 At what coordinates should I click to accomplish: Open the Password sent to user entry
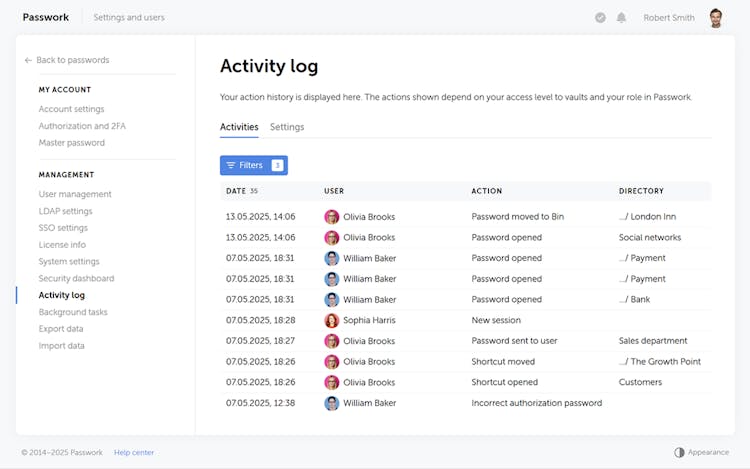[x=516, y=341]
